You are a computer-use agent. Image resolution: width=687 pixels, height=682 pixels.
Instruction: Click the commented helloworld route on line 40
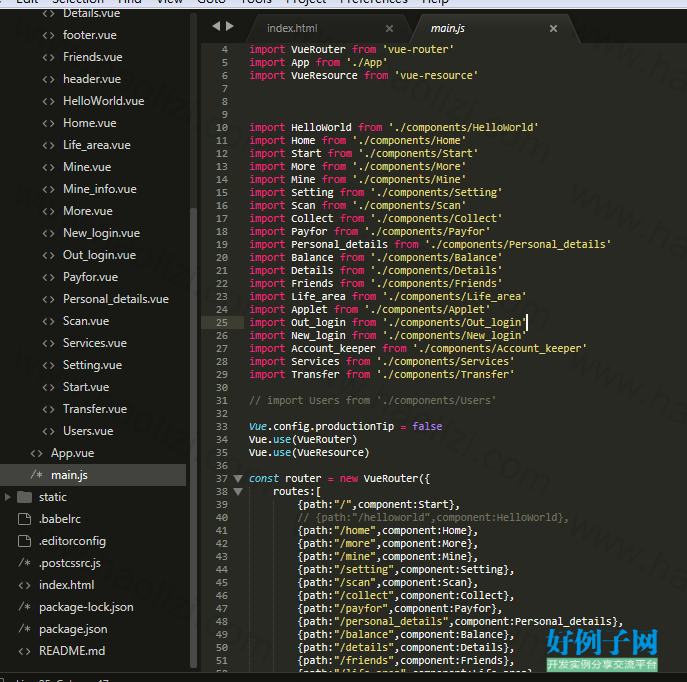point(433,518)
